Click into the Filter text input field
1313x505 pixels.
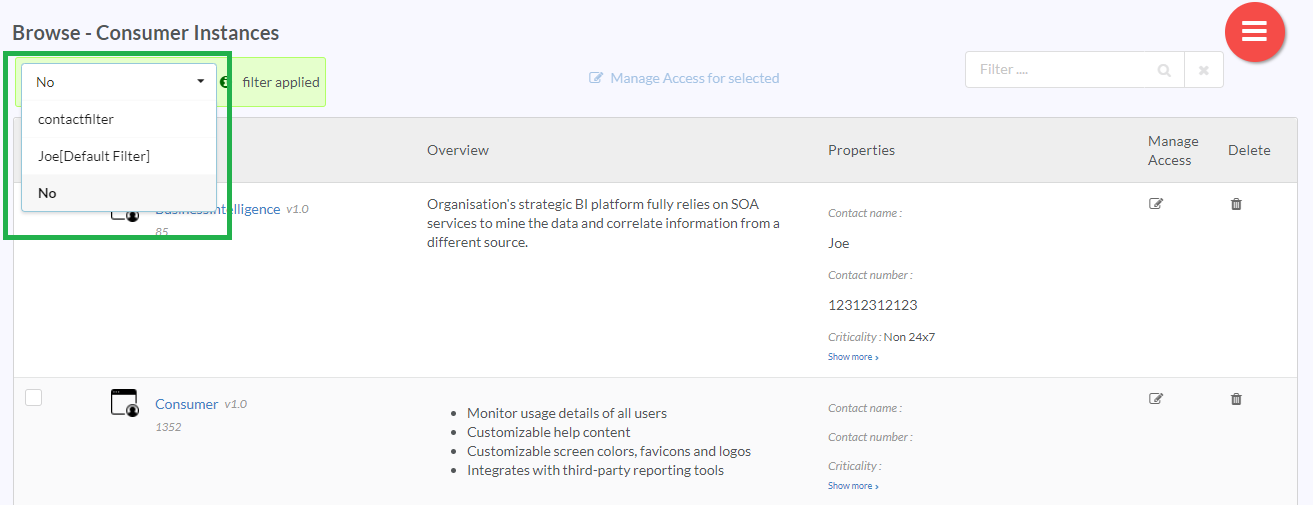pyautogui.click(x=1060, y=70)
